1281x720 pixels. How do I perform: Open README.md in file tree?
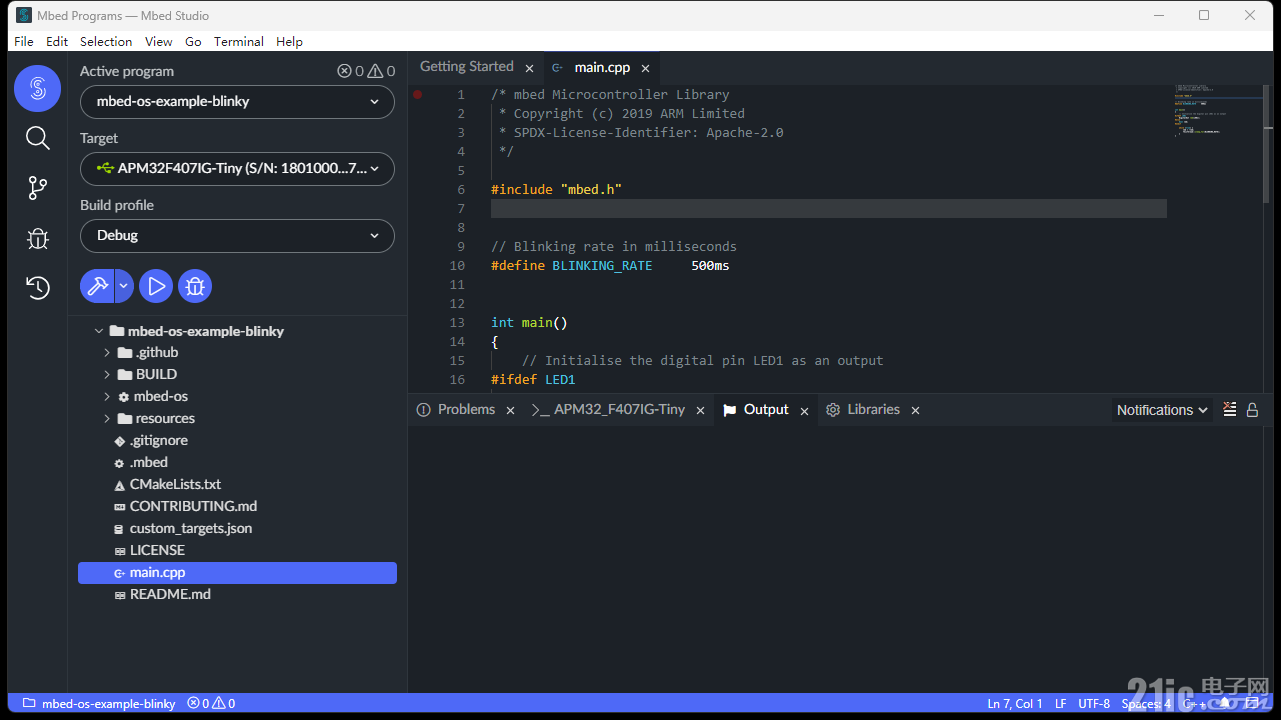point(170,594)
